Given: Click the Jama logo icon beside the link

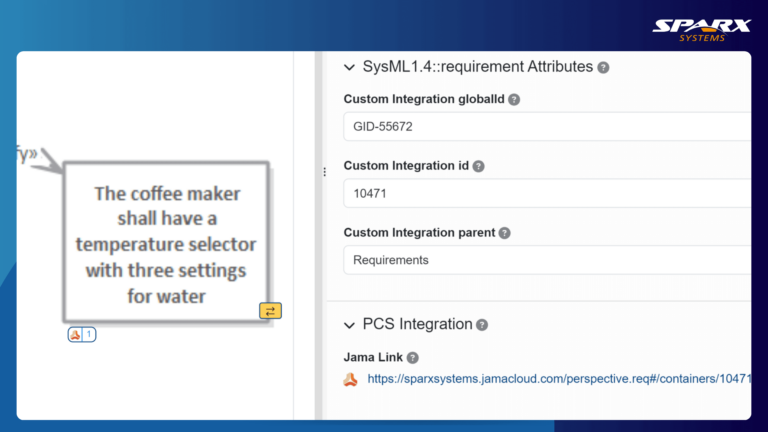Looking at the screenshot, I should point(350,379).
